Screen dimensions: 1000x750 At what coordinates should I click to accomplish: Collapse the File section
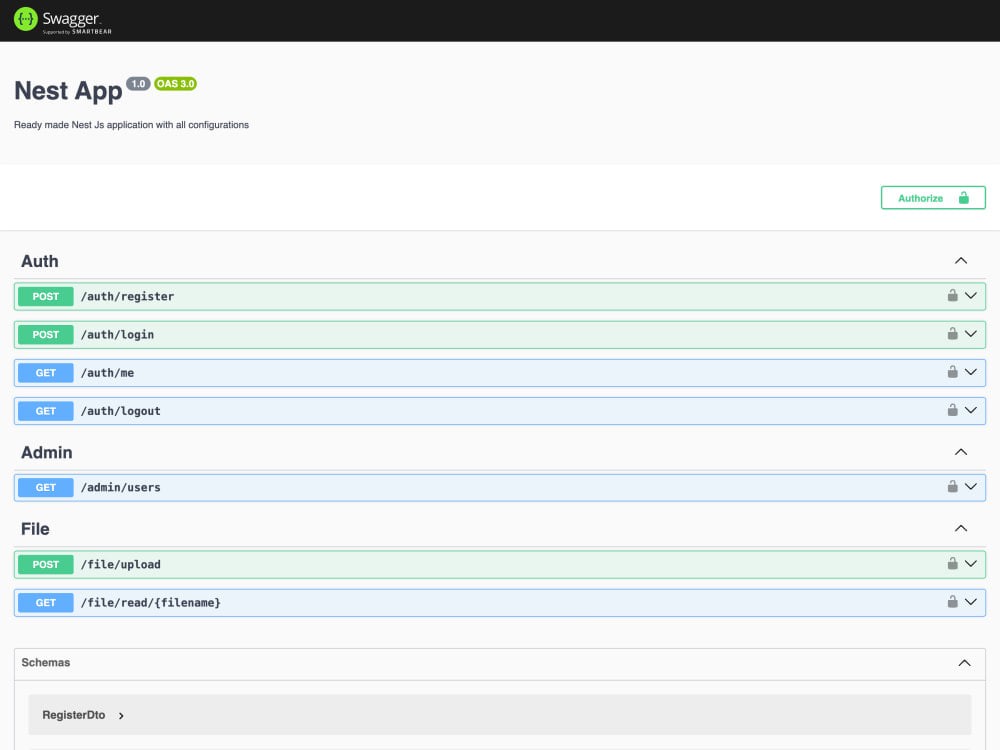tap(961, 528)
